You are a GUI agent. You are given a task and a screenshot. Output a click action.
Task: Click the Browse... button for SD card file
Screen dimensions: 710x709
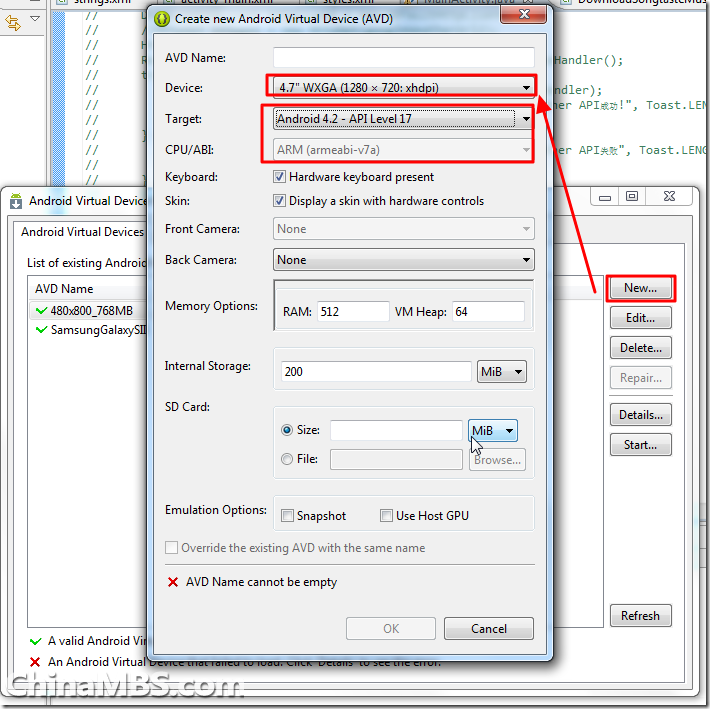(x=498, y=460)
